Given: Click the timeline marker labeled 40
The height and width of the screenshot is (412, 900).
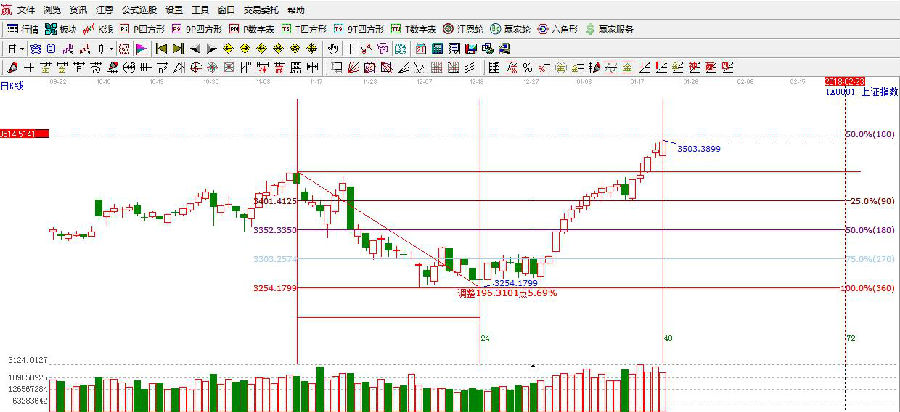Looking at the screenshot, I should click(667, 338).
